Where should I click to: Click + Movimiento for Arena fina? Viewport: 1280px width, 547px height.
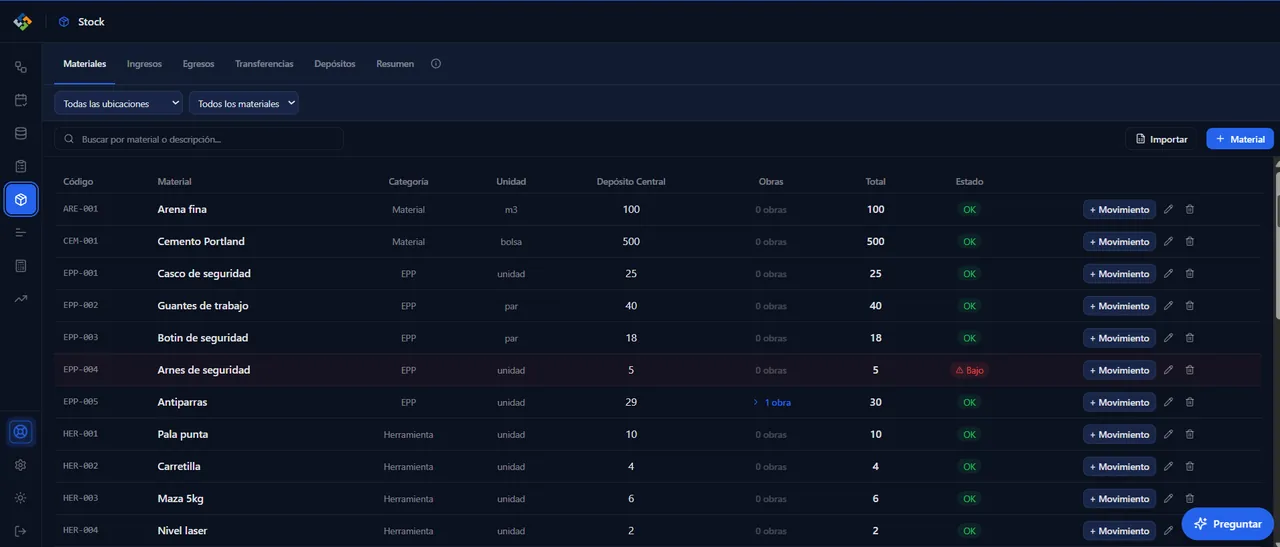click(x=1119, y=209)
